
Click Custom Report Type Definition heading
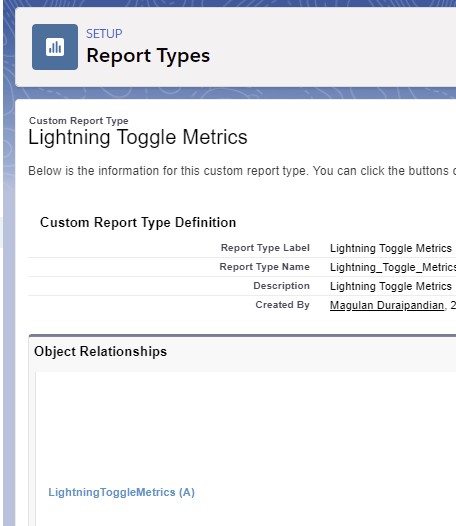tap(138, 222)
